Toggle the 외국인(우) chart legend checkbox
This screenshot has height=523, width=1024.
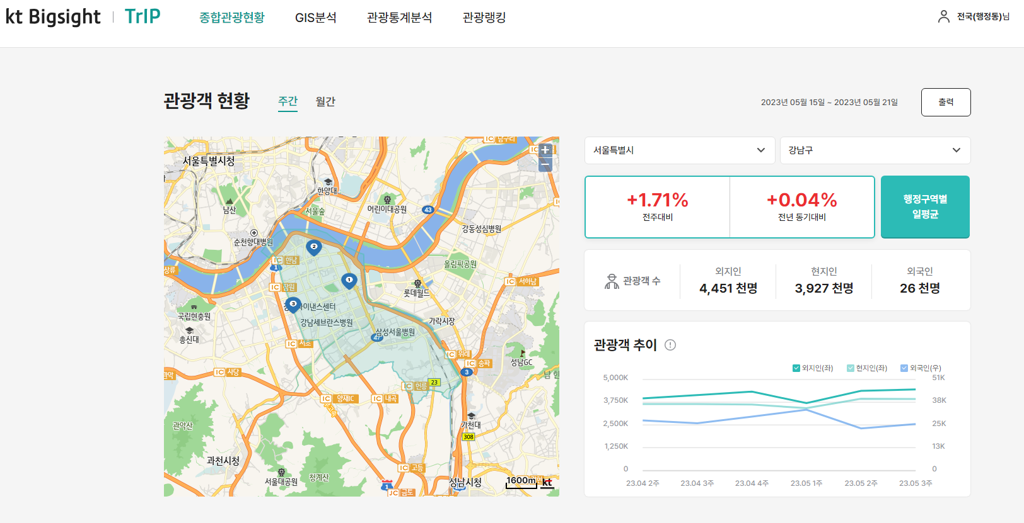(904, 368)
